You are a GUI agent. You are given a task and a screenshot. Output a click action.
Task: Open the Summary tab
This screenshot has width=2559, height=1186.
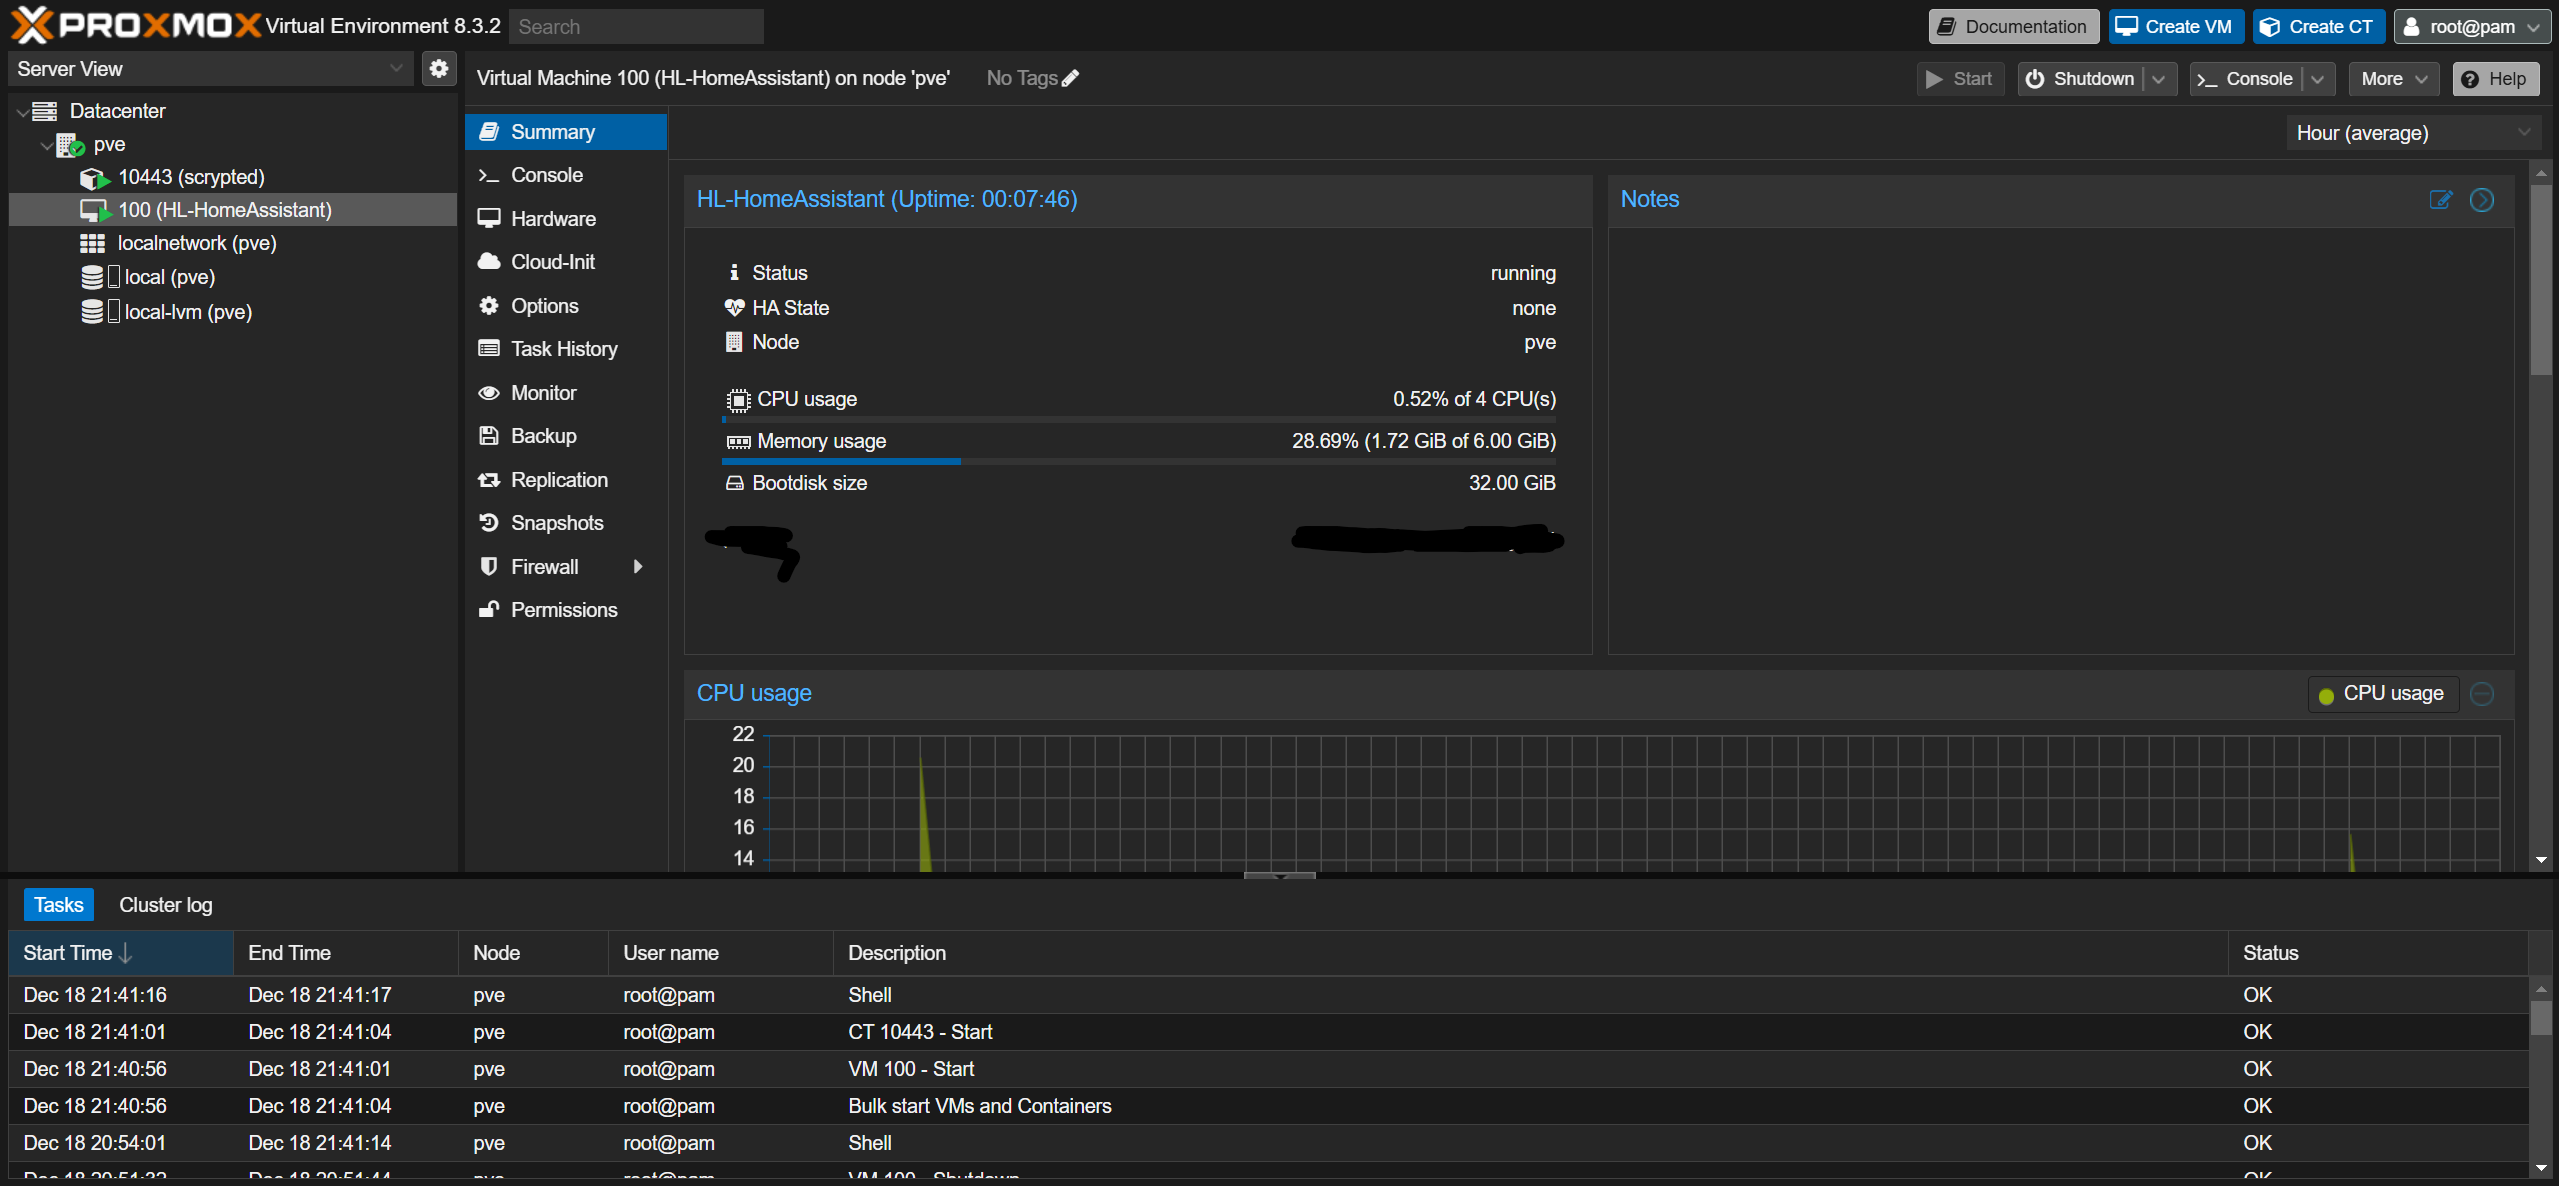pos(566,132)
